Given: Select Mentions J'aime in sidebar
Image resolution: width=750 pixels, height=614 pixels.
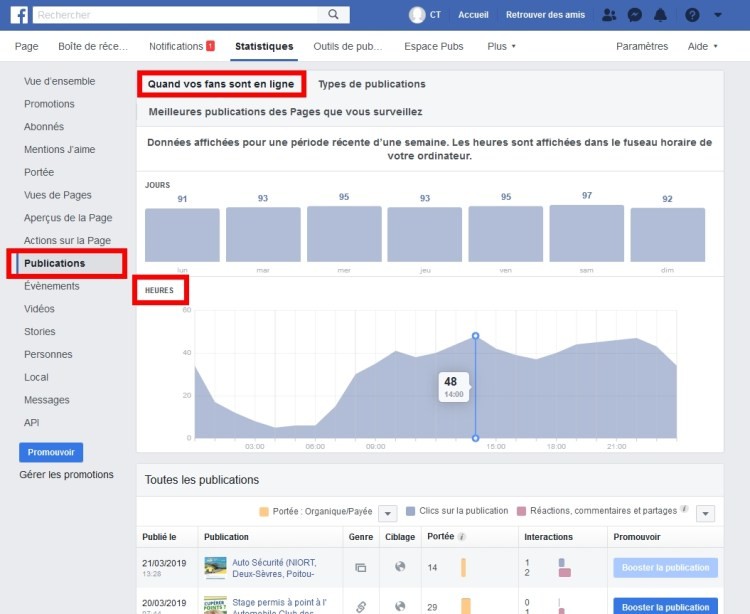Looking at the screenshot, I should [x=59, y=150].
